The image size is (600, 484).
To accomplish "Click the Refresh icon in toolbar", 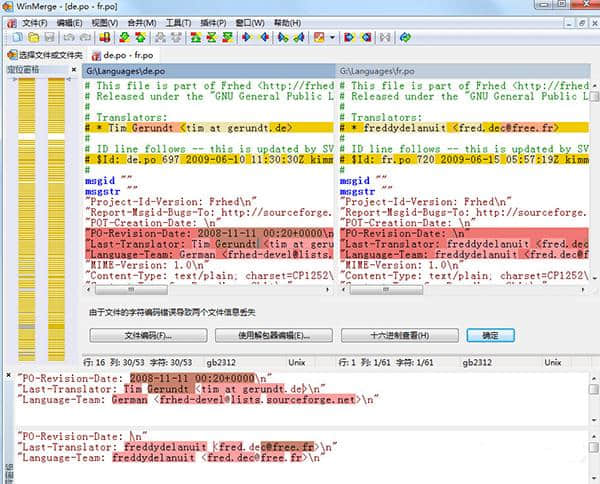I will [405, 38].
